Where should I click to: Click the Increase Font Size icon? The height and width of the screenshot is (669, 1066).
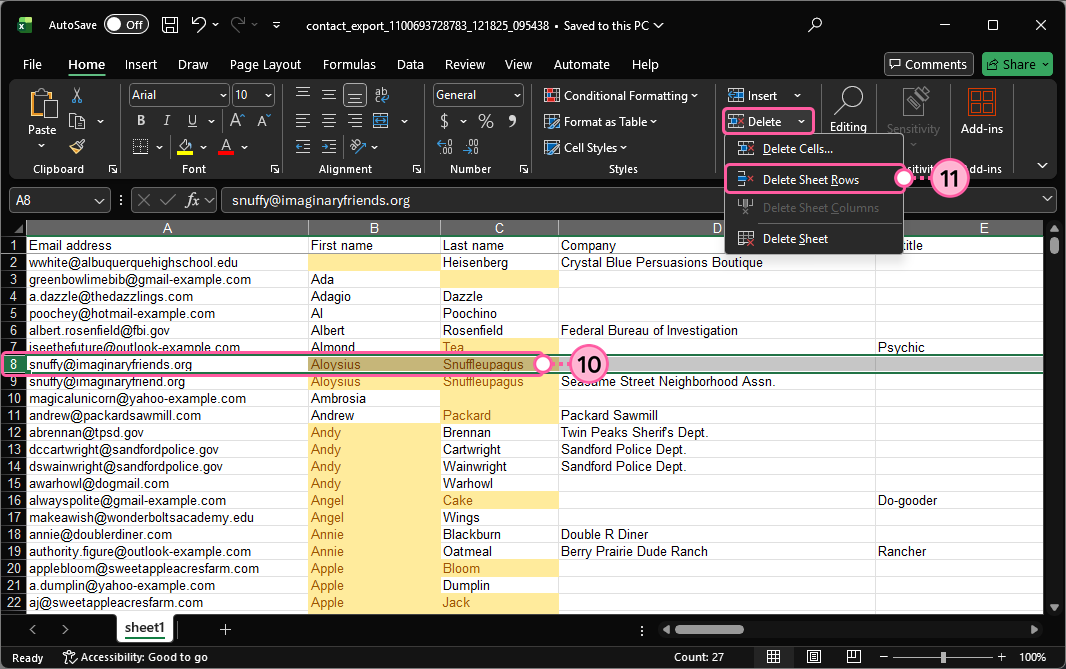[236, 121]
